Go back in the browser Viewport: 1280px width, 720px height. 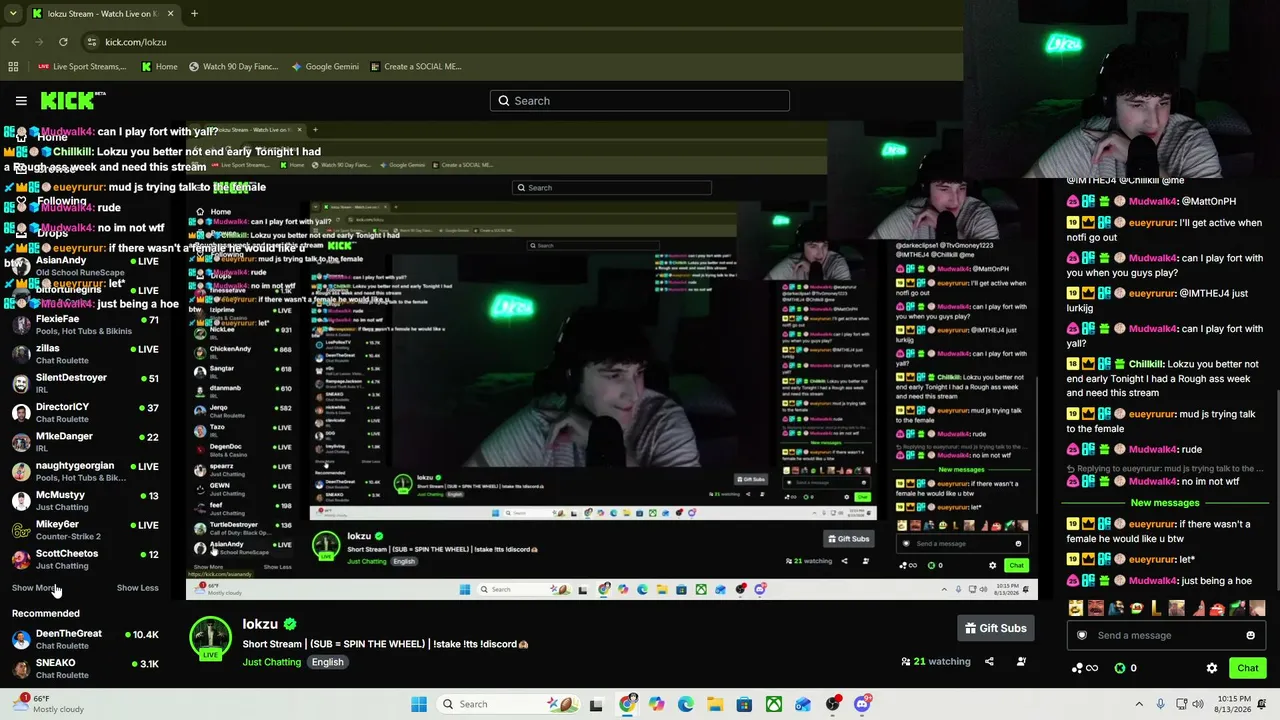pyautogui.click(x=15, y=42)
